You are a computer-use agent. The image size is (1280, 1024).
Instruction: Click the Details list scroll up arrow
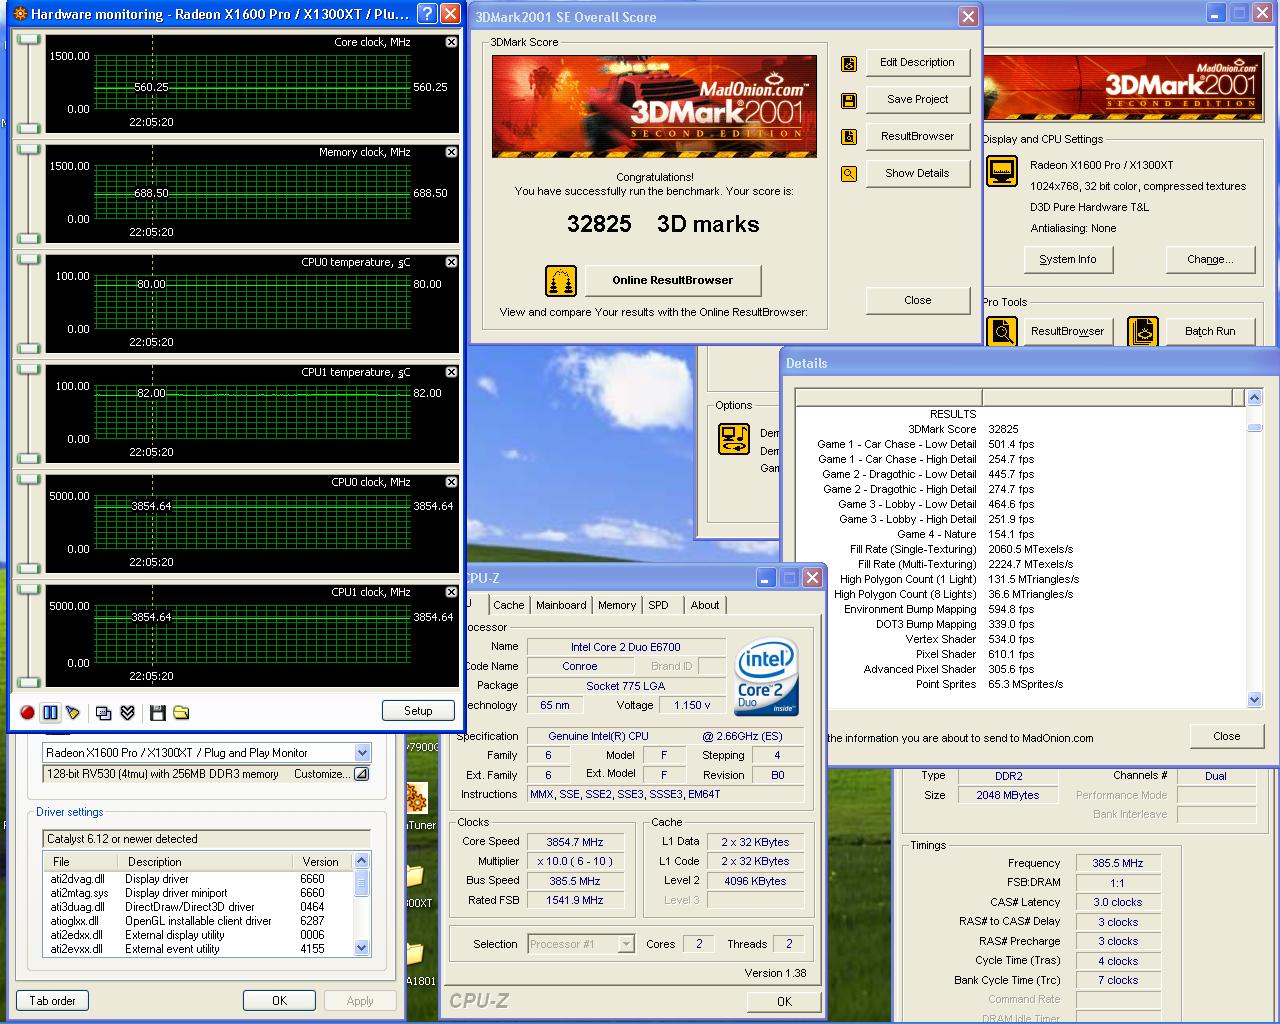click(x=1255, y=398)
